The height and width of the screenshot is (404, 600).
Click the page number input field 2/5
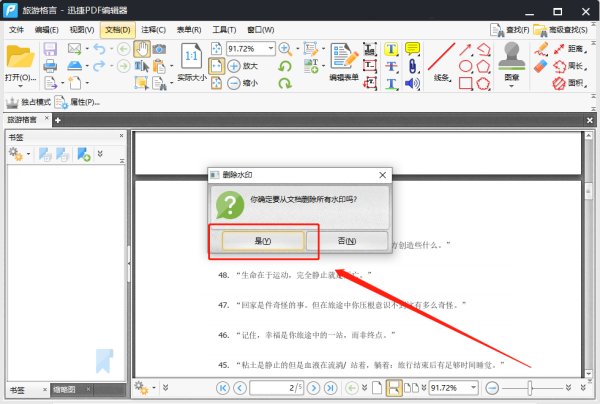coord(277,388)
